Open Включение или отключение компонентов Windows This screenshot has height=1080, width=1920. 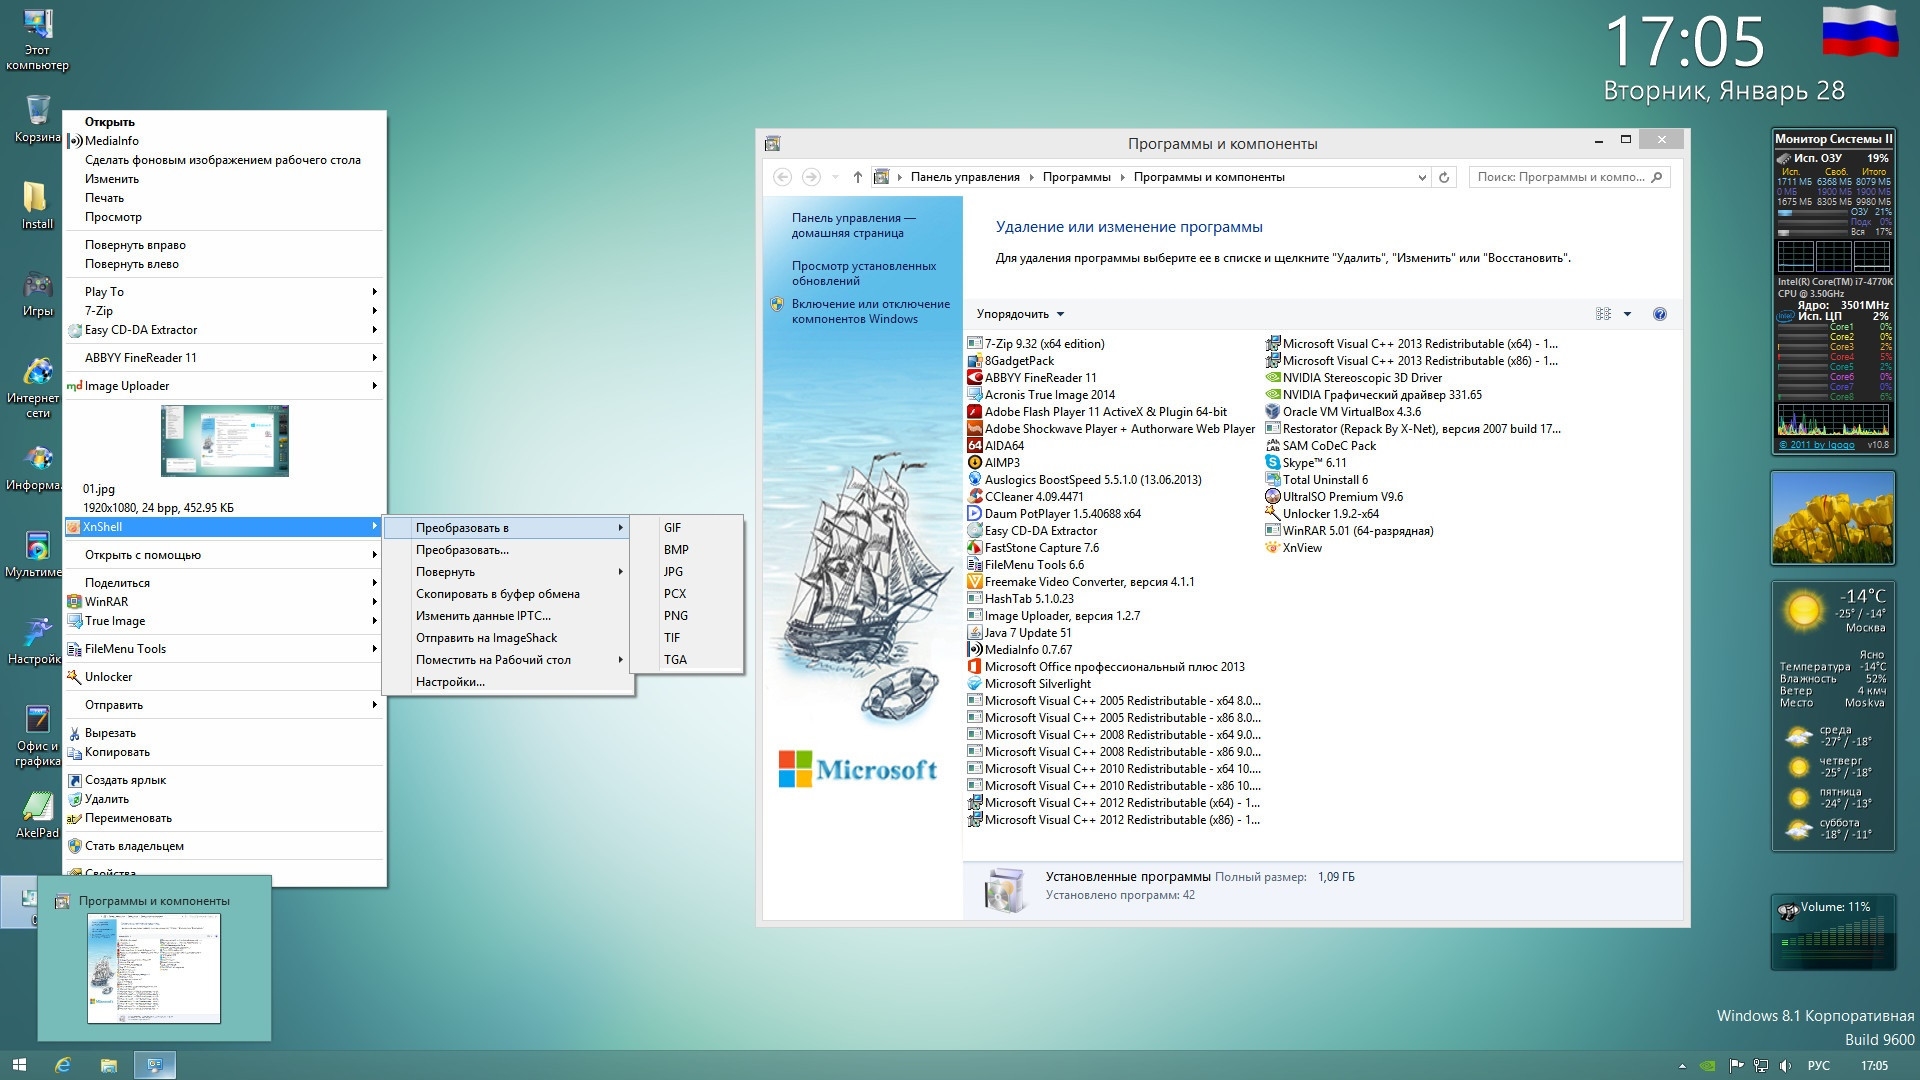click(870, 311)
